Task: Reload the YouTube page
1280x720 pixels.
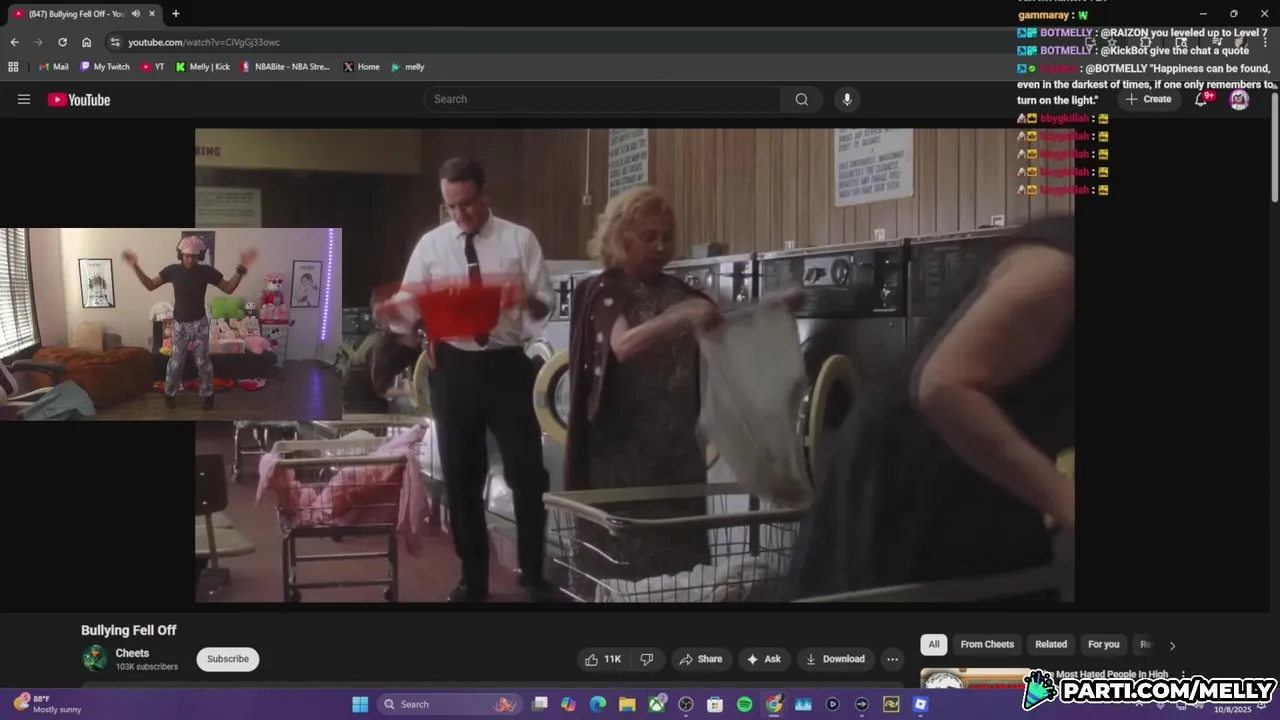Action: coord(62,42)
